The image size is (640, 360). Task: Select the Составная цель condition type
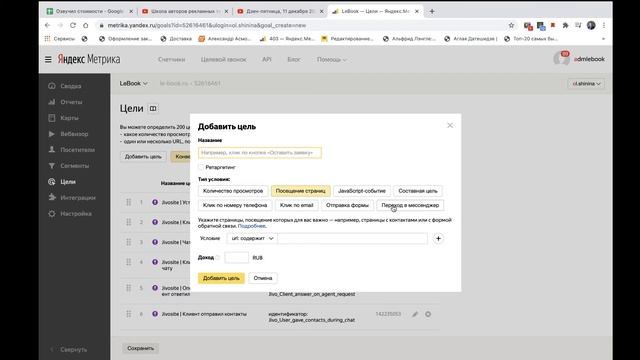418,191
